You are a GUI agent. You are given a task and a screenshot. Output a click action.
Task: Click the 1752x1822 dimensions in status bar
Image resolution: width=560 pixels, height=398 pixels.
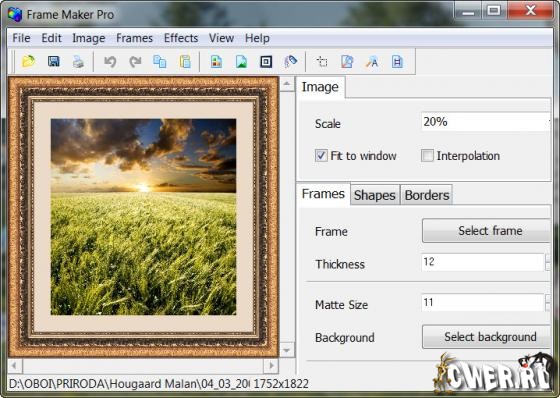pyautogui.click(x=281, y=384)
